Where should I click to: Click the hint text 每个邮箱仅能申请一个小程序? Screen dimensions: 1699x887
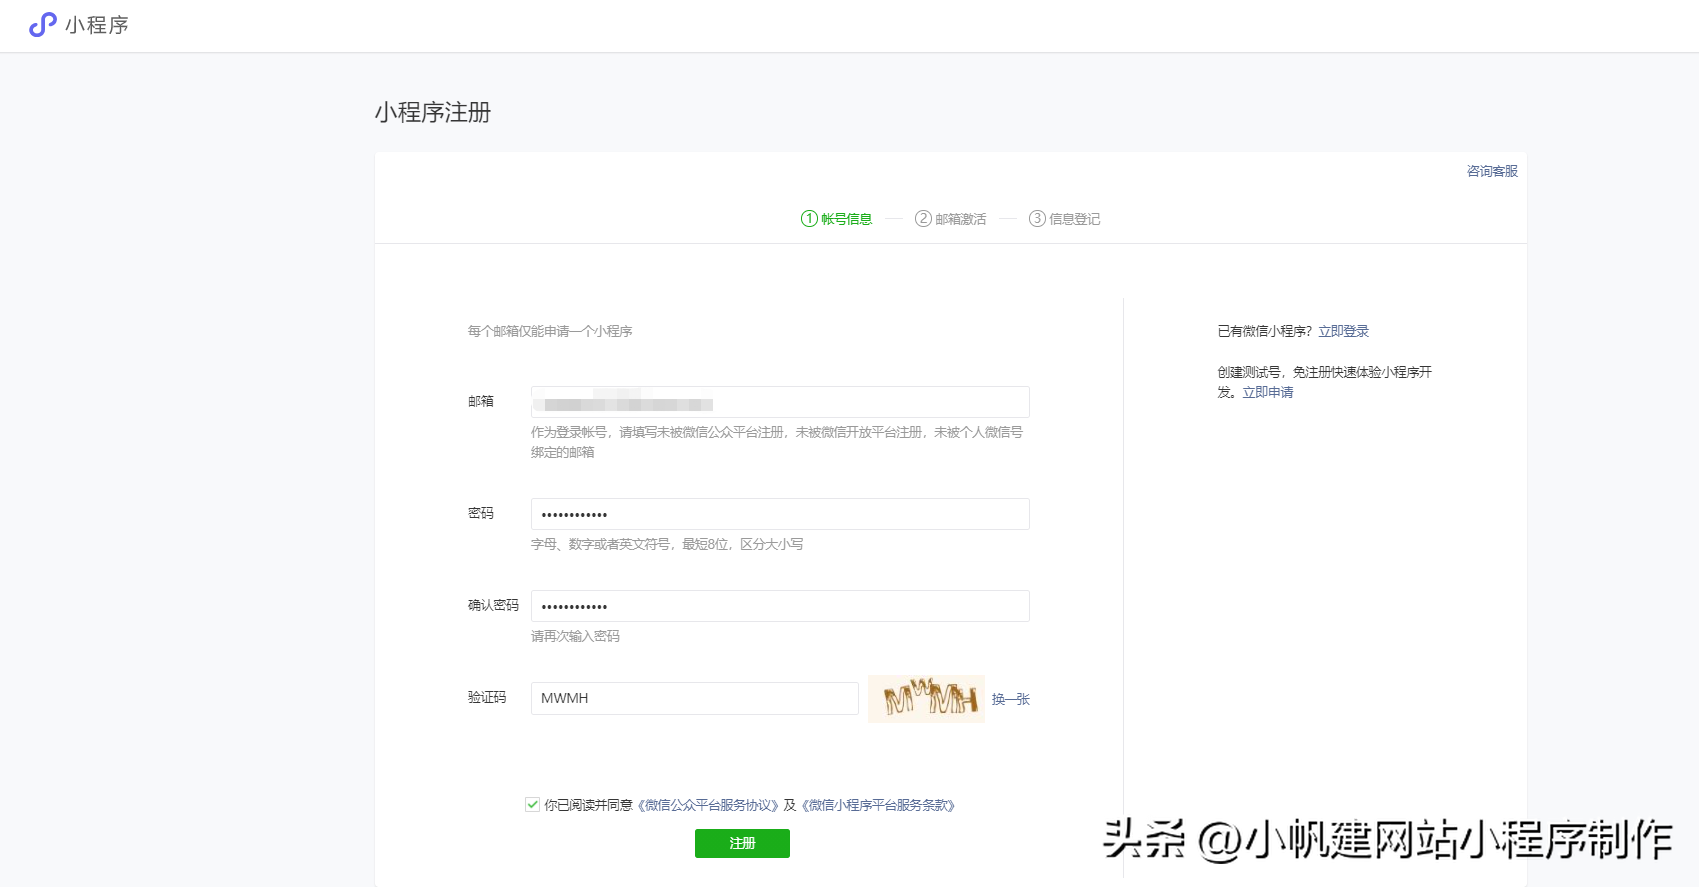point(550,331)
